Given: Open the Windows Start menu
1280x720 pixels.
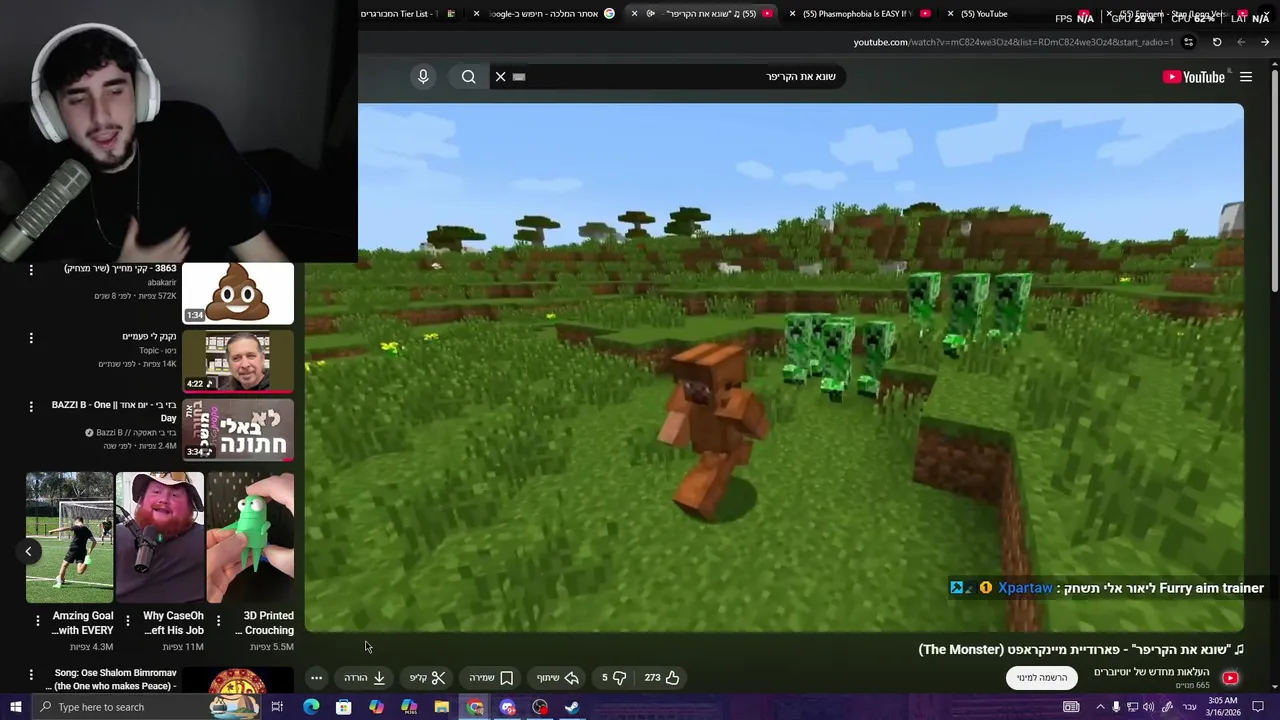Looking at the screenshot, I should point(16,707).
